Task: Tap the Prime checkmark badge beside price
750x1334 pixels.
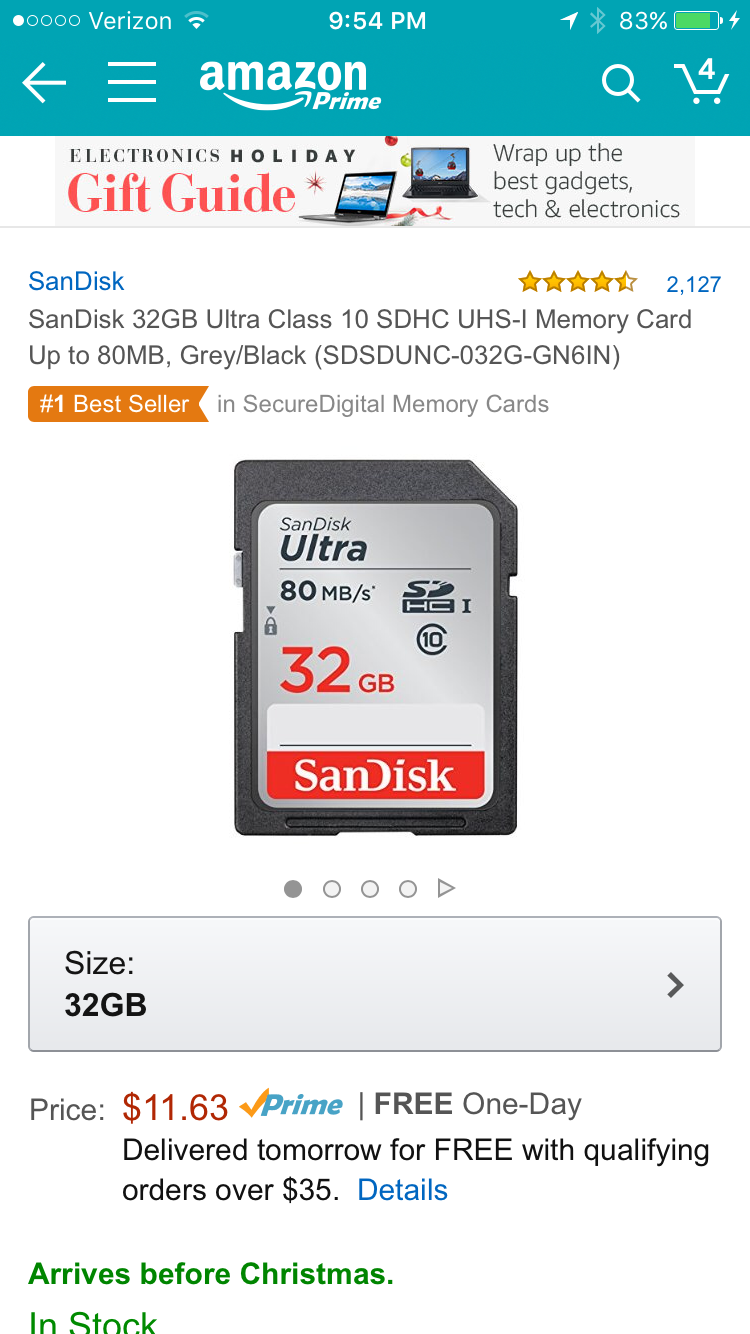Action: [291, 1104]
